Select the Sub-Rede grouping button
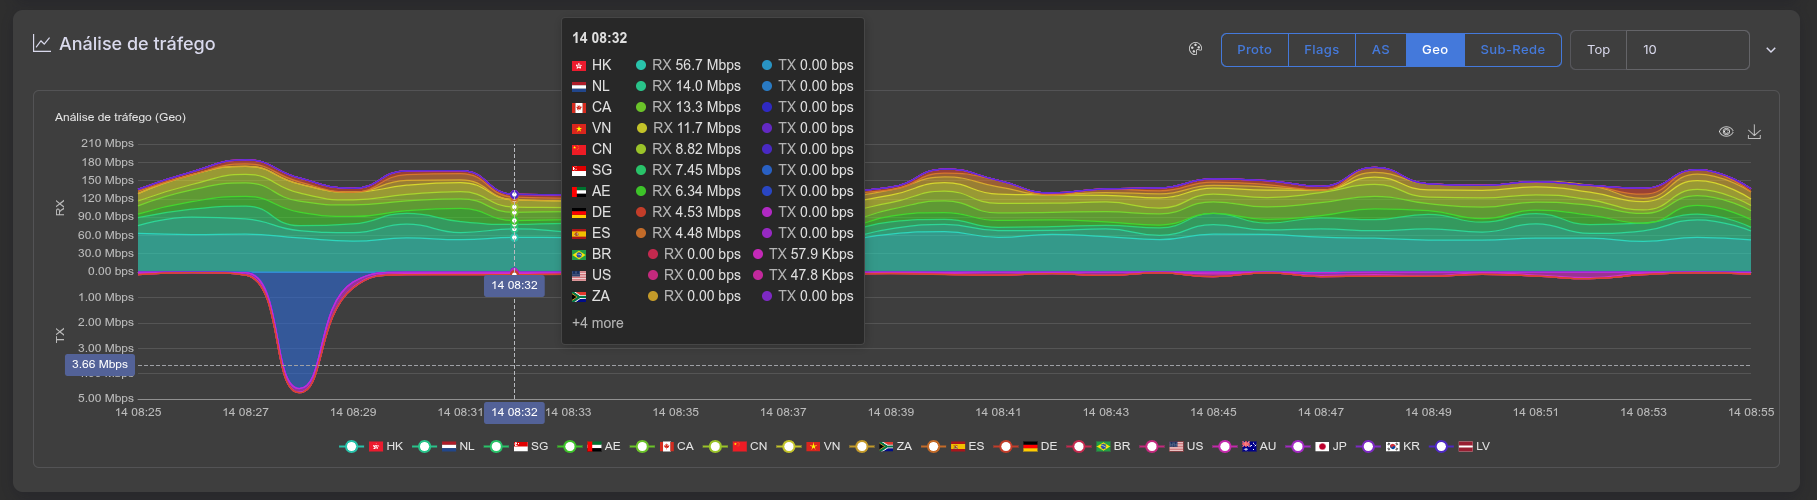 1512,50
